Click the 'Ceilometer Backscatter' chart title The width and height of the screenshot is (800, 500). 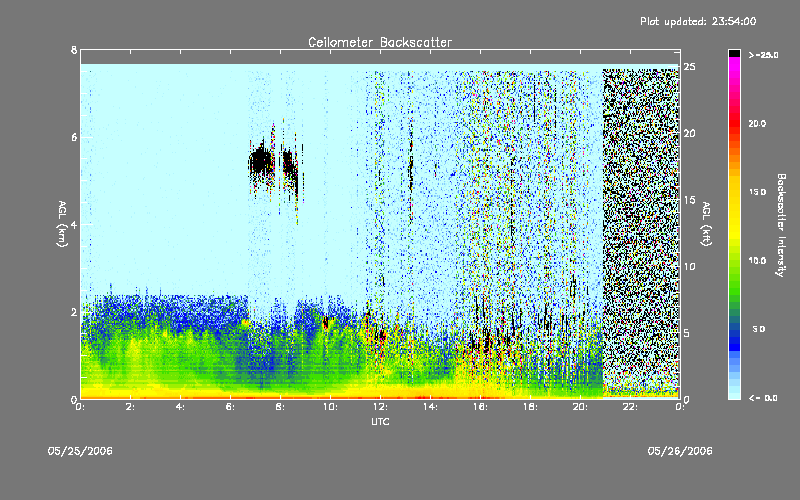coord(380,42)
